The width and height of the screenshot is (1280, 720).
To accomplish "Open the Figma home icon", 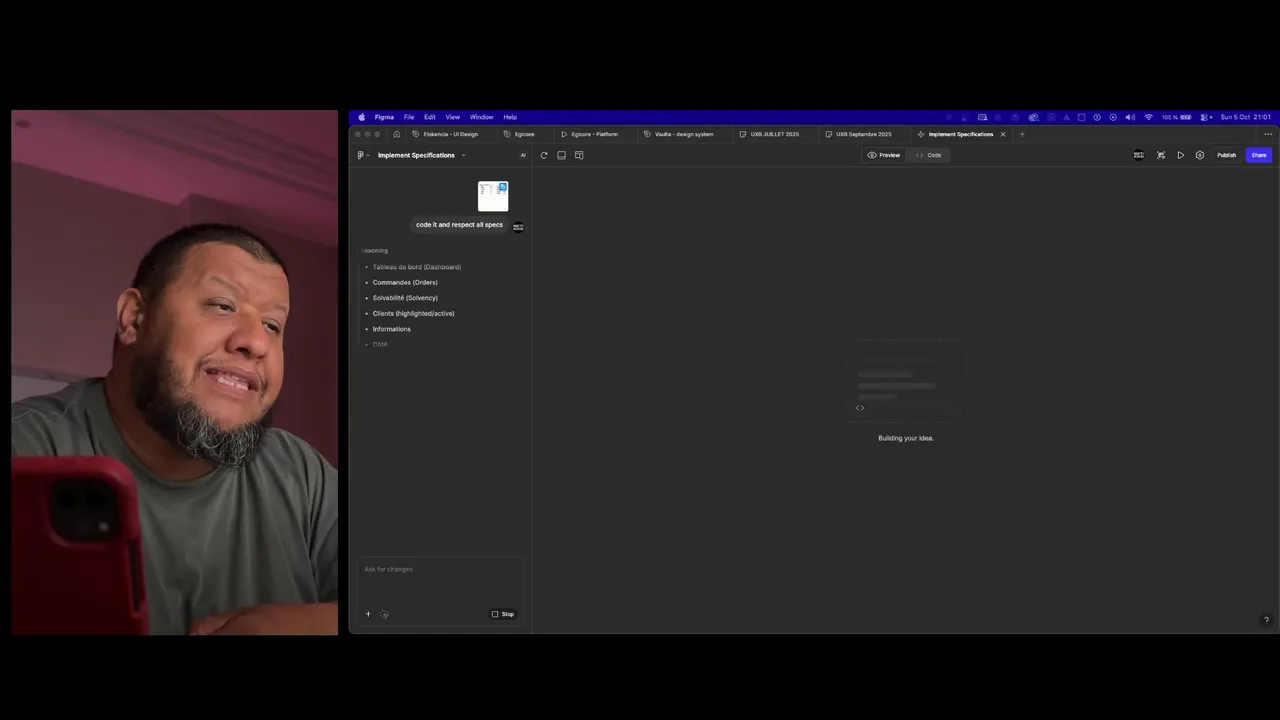I will click(397, 134).
